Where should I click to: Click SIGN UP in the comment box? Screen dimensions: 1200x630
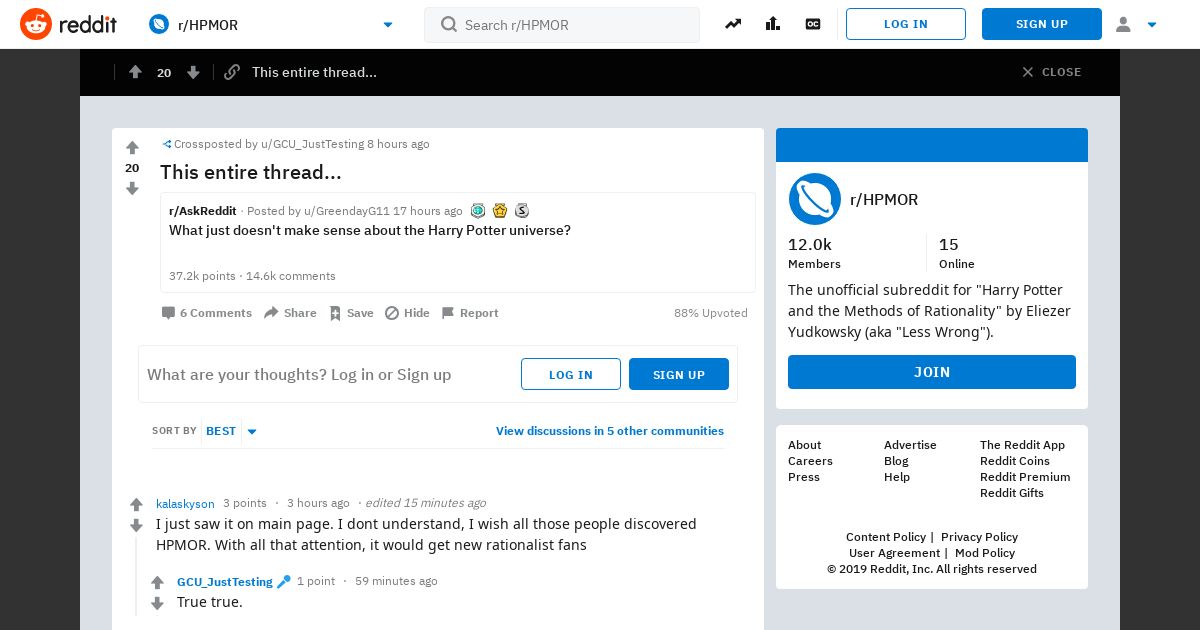(x=679, y=374)
